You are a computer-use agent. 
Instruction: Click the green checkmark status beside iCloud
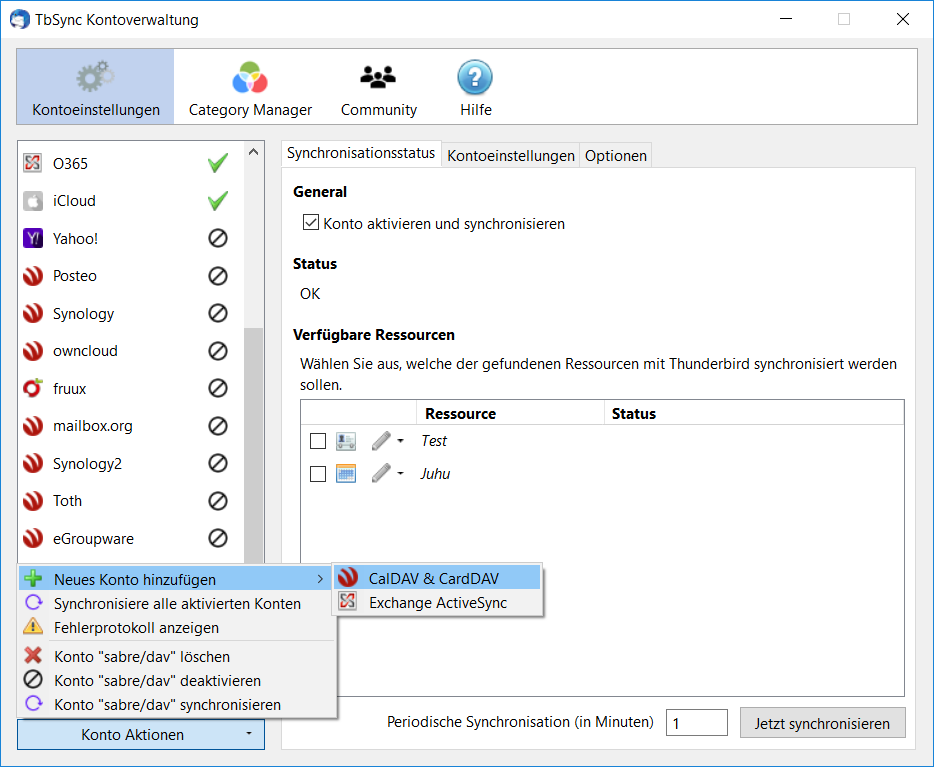(218, 201)
